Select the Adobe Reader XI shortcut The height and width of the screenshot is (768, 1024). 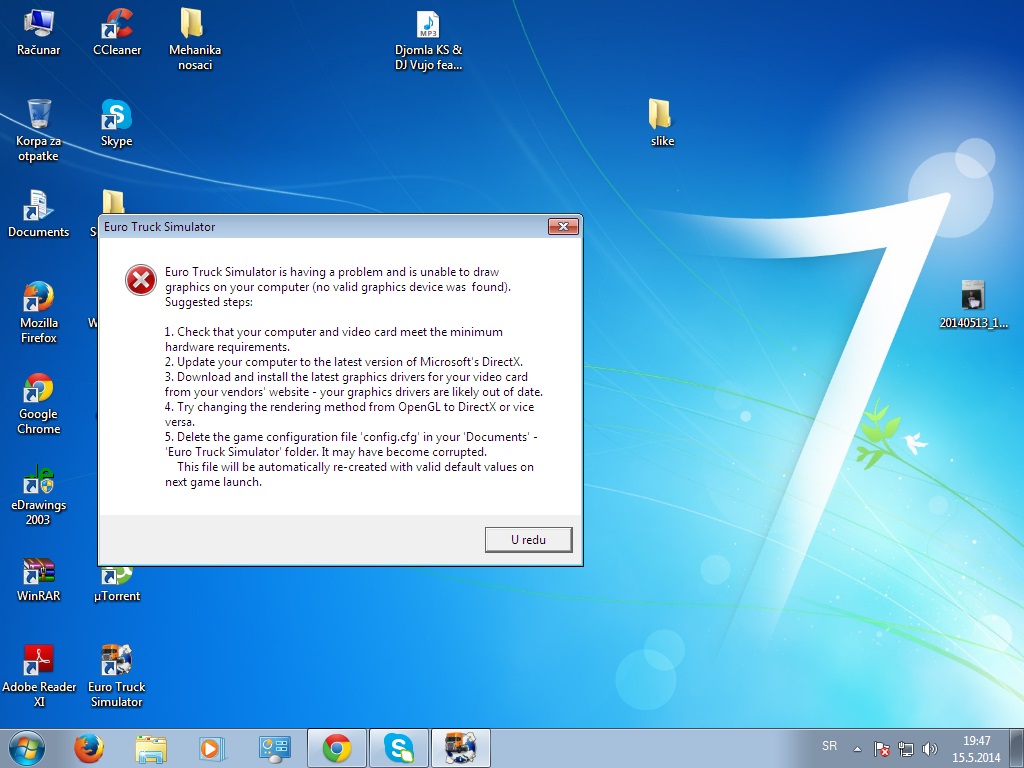tap(39, 676)
